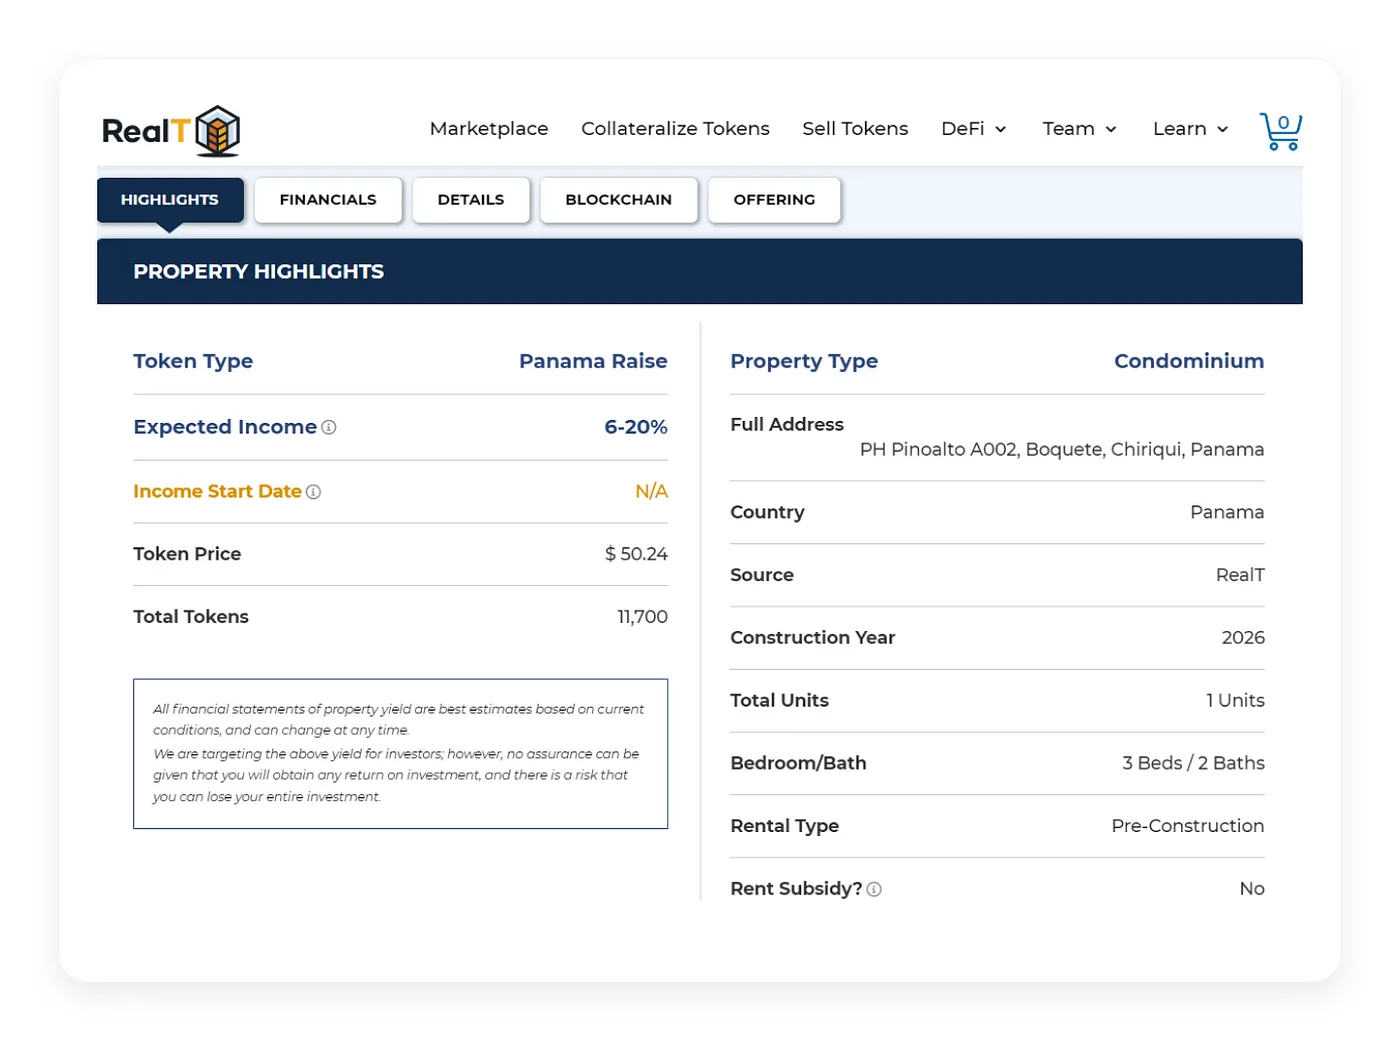Show the Income Start Date info icon
The height and width of the screenshot is (1041, 1400).
click(313, 492)
